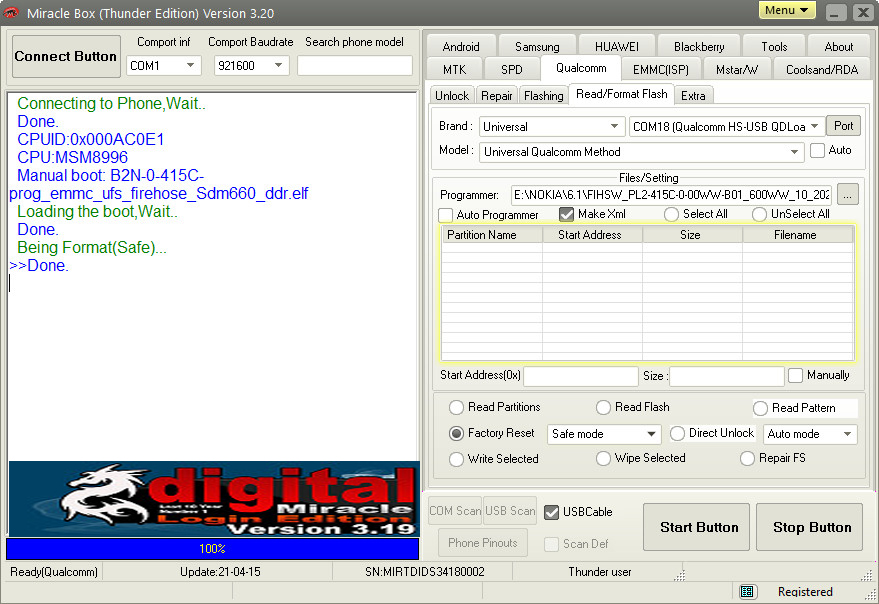The height and width of the screenshot is (604, 879).
Task: Open the Safe mode factory reset dropdown
Action: (x=651, y=434)
